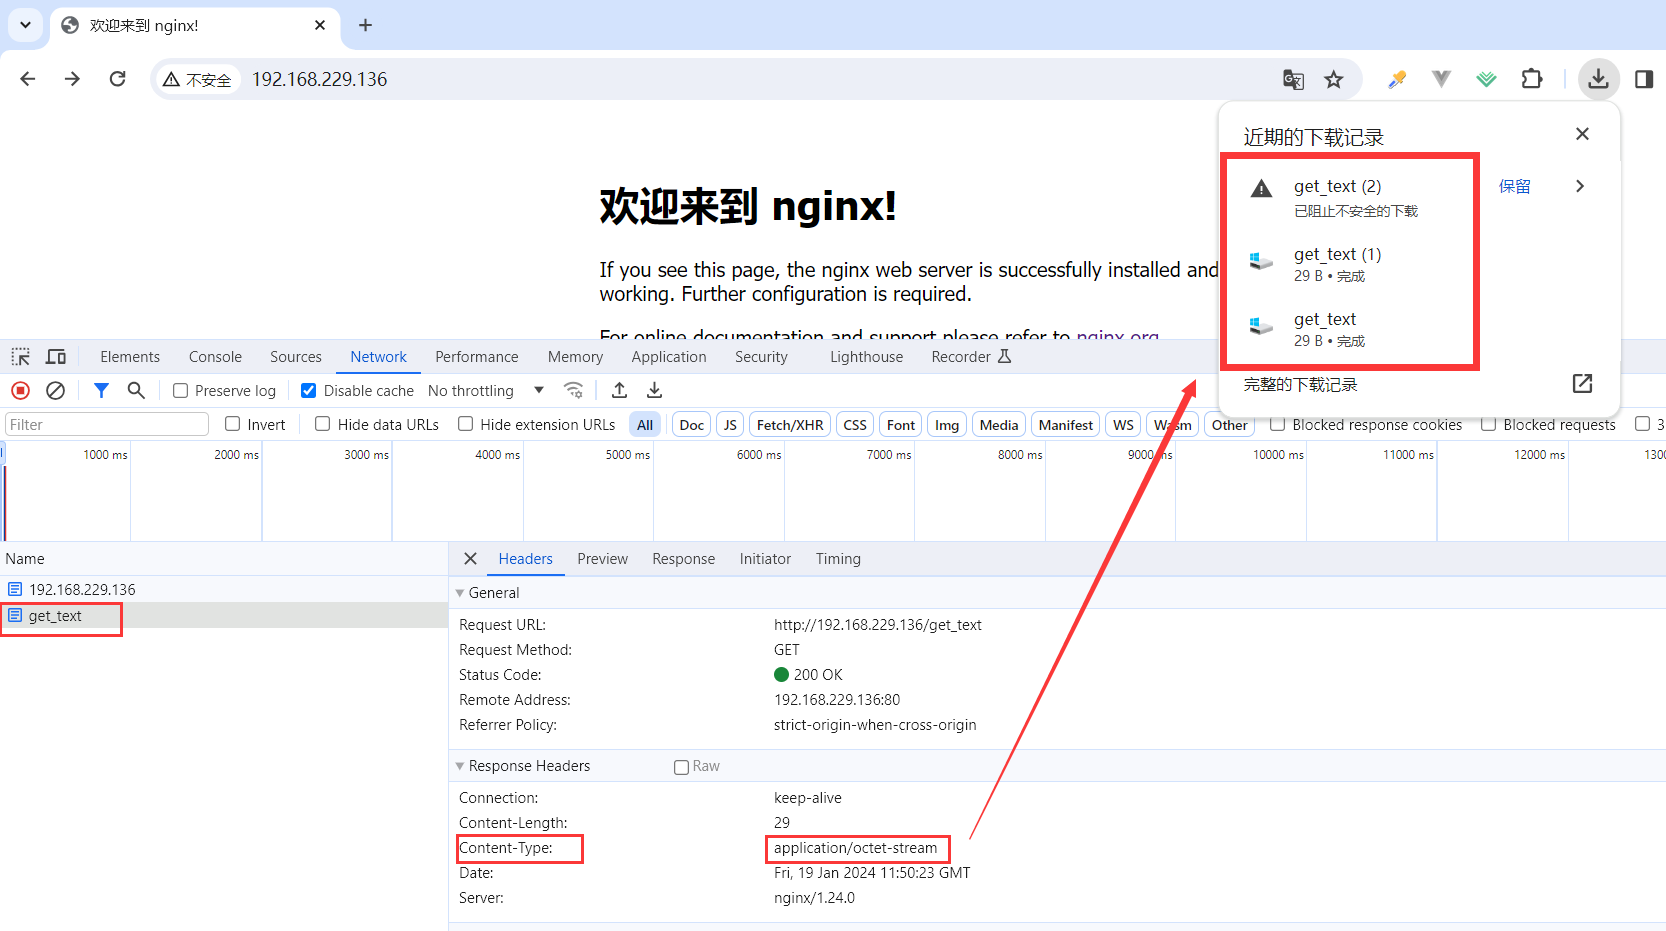Export HAR with the download icon

[654, 391]
